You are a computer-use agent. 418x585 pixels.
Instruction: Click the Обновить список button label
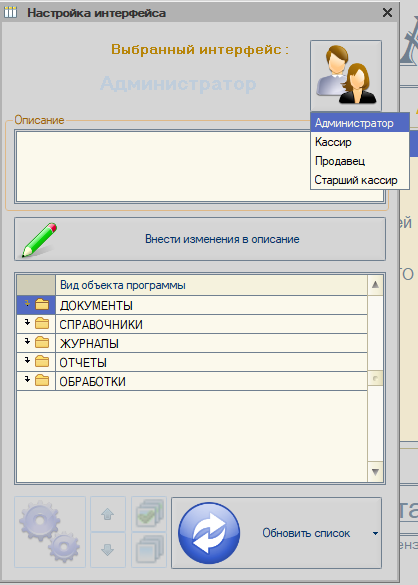coord(306,533)
